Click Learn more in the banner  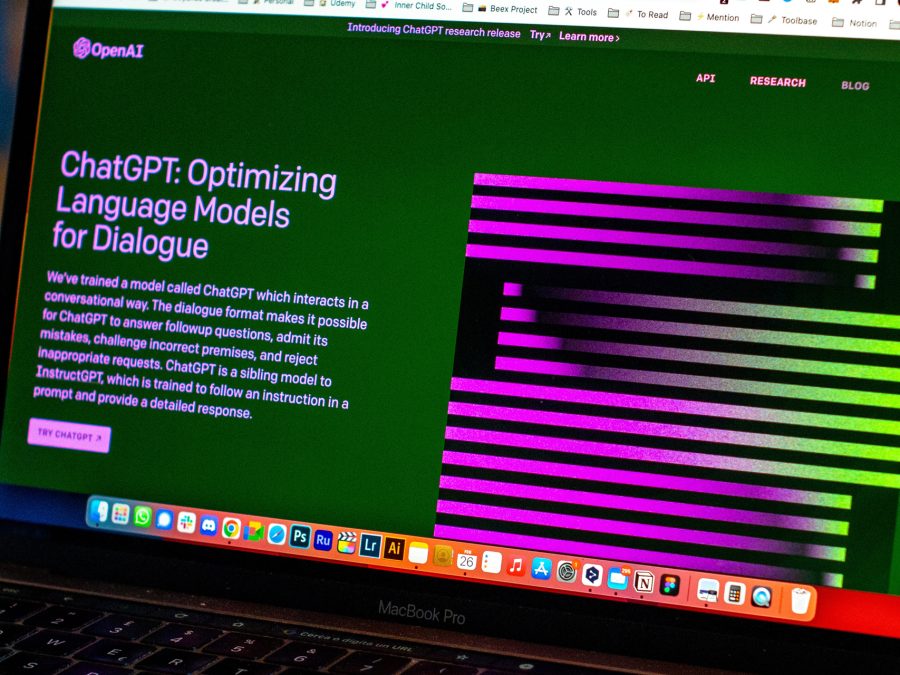coord(589,37)
